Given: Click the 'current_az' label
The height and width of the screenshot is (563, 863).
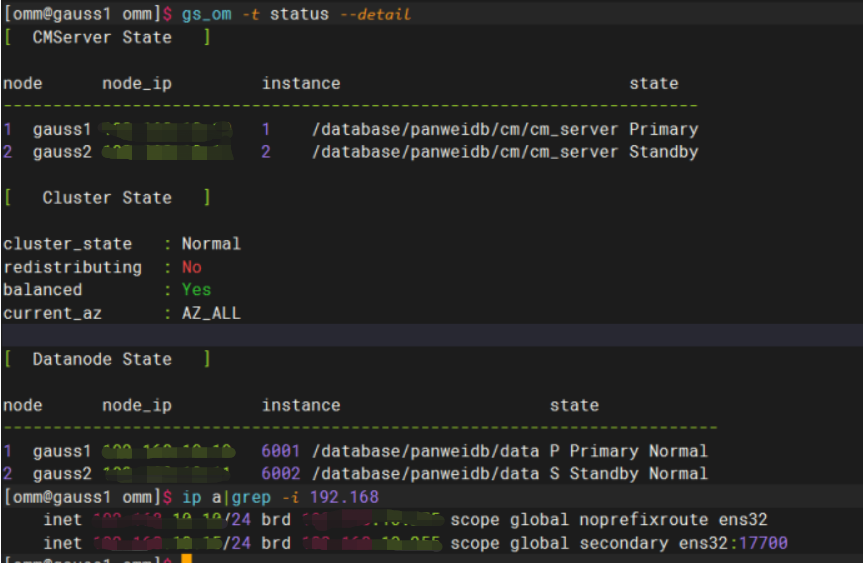Looking at the screenshot, I should tap(52, 313).
